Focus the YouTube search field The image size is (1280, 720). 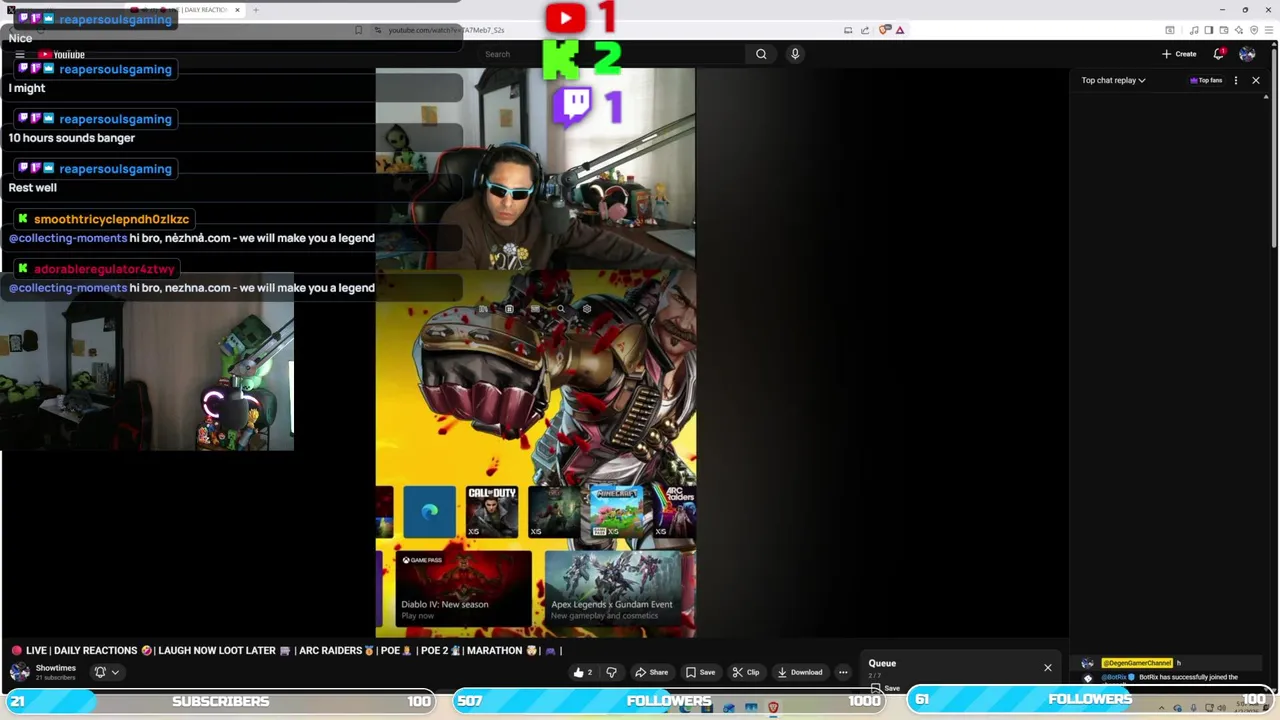tap(612, 54)
